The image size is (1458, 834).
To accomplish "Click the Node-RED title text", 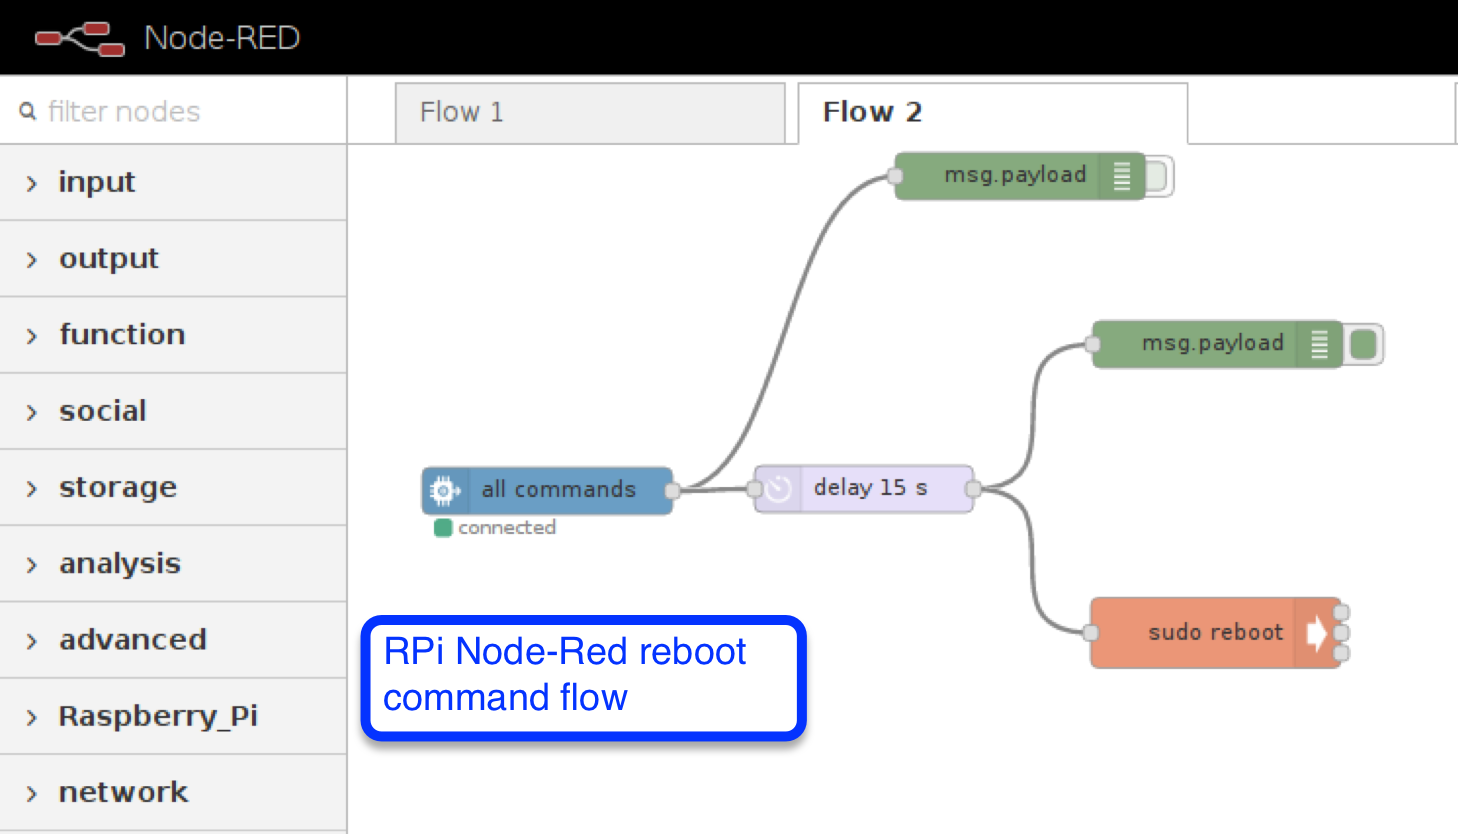I will [222, 38].
